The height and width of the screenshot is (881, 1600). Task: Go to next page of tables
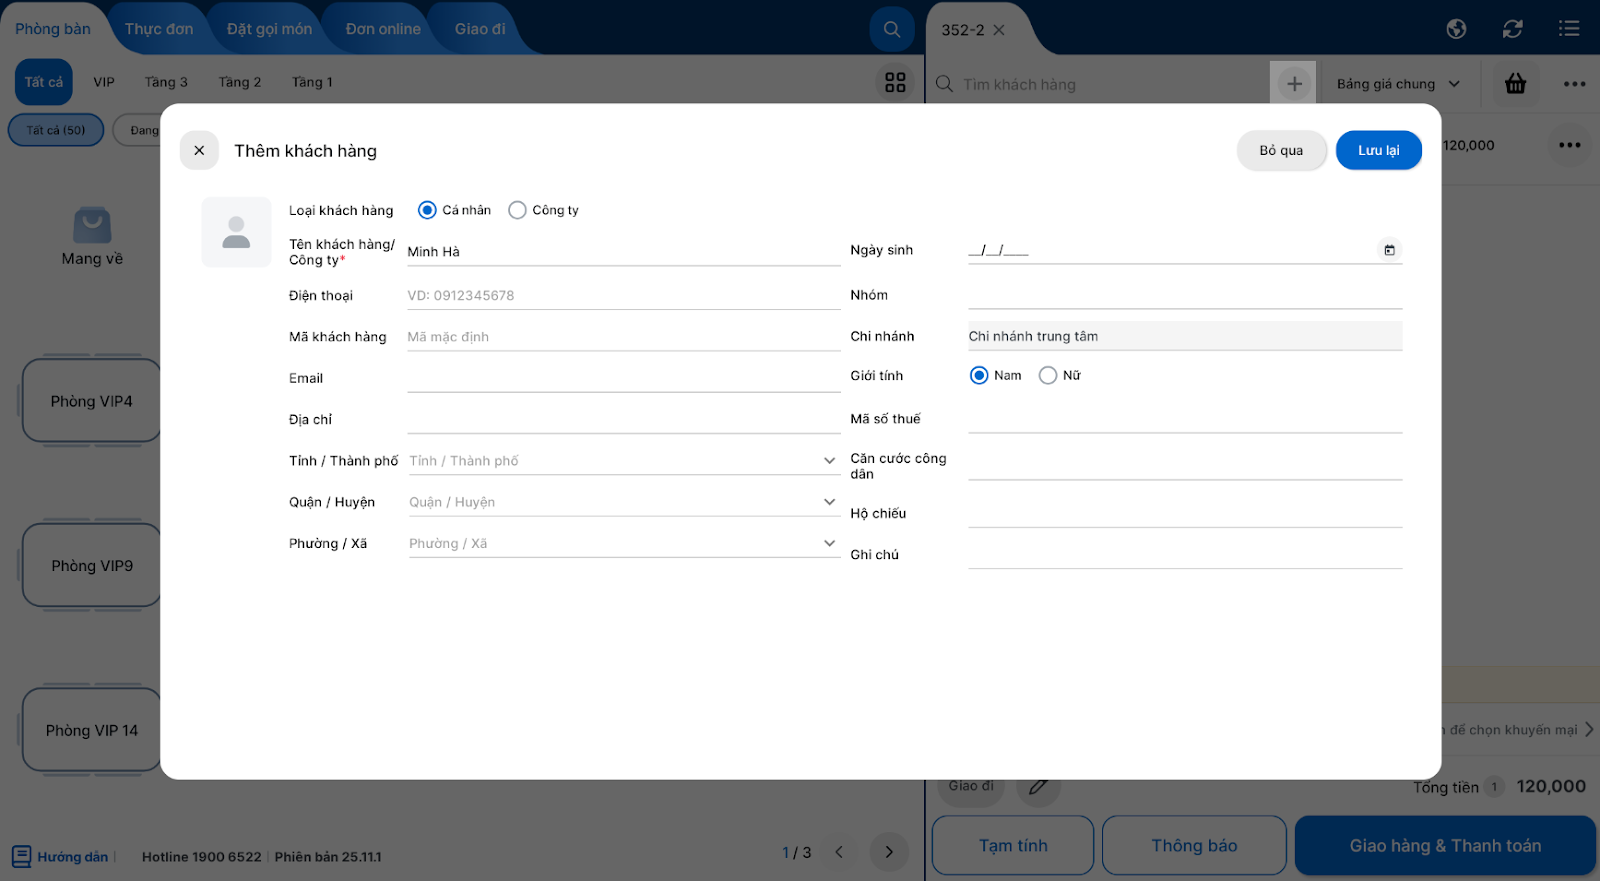click(x=889, y=852)
